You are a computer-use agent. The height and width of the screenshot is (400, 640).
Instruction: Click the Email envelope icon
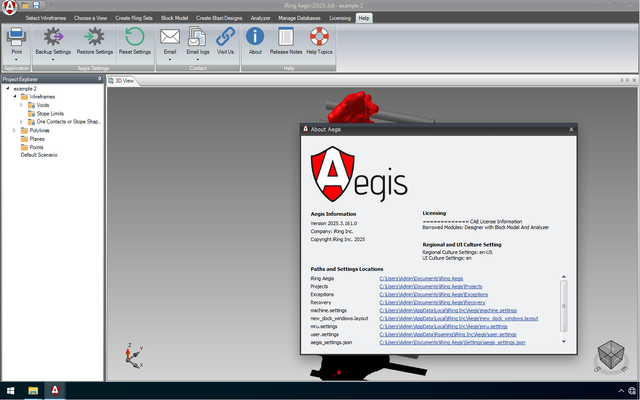[170, 36]
